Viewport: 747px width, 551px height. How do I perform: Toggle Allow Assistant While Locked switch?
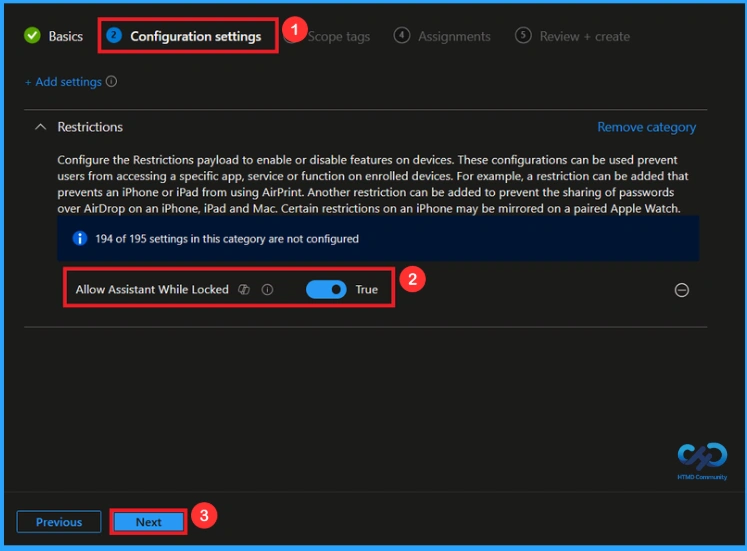[326, 290]
